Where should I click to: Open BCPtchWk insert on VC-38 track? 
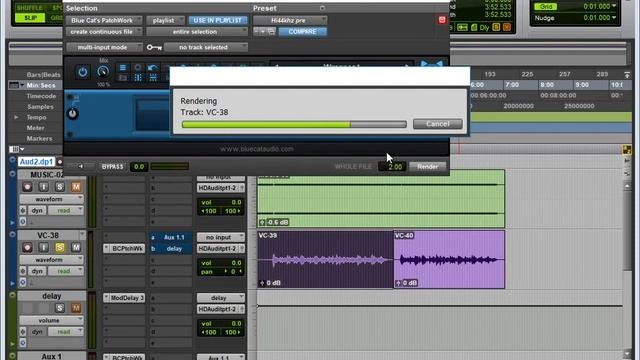coord(124,248)
